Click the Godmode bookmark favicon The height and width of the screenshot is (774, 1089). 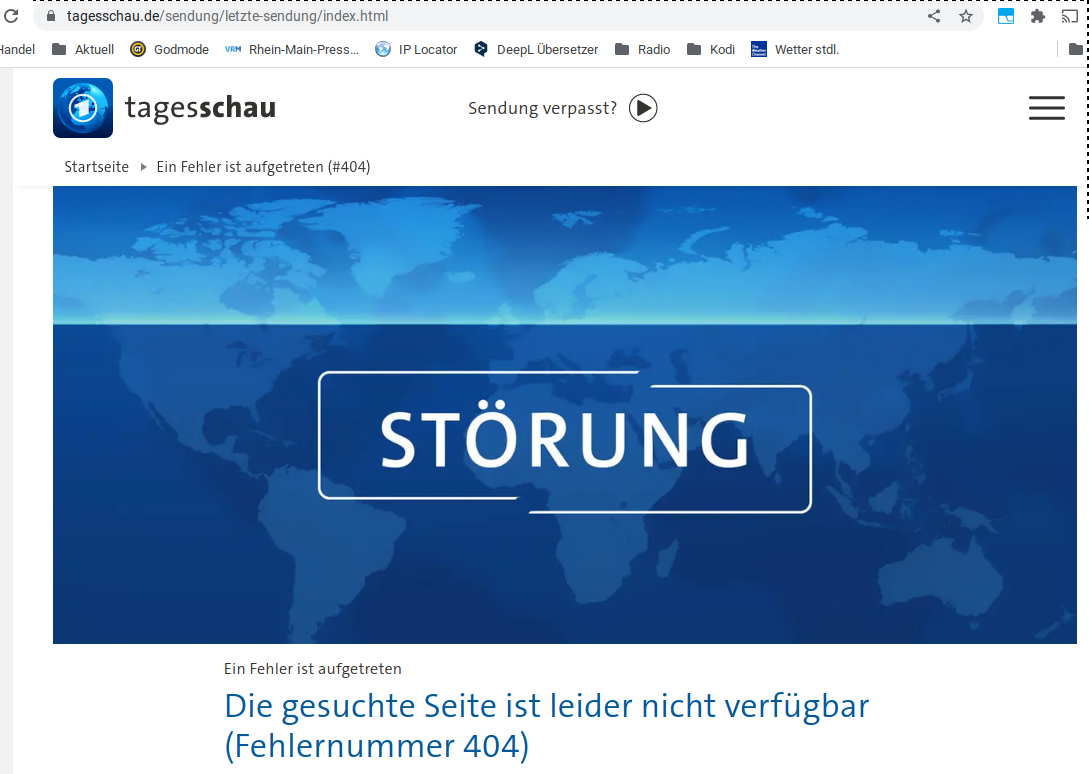(138, 49)
